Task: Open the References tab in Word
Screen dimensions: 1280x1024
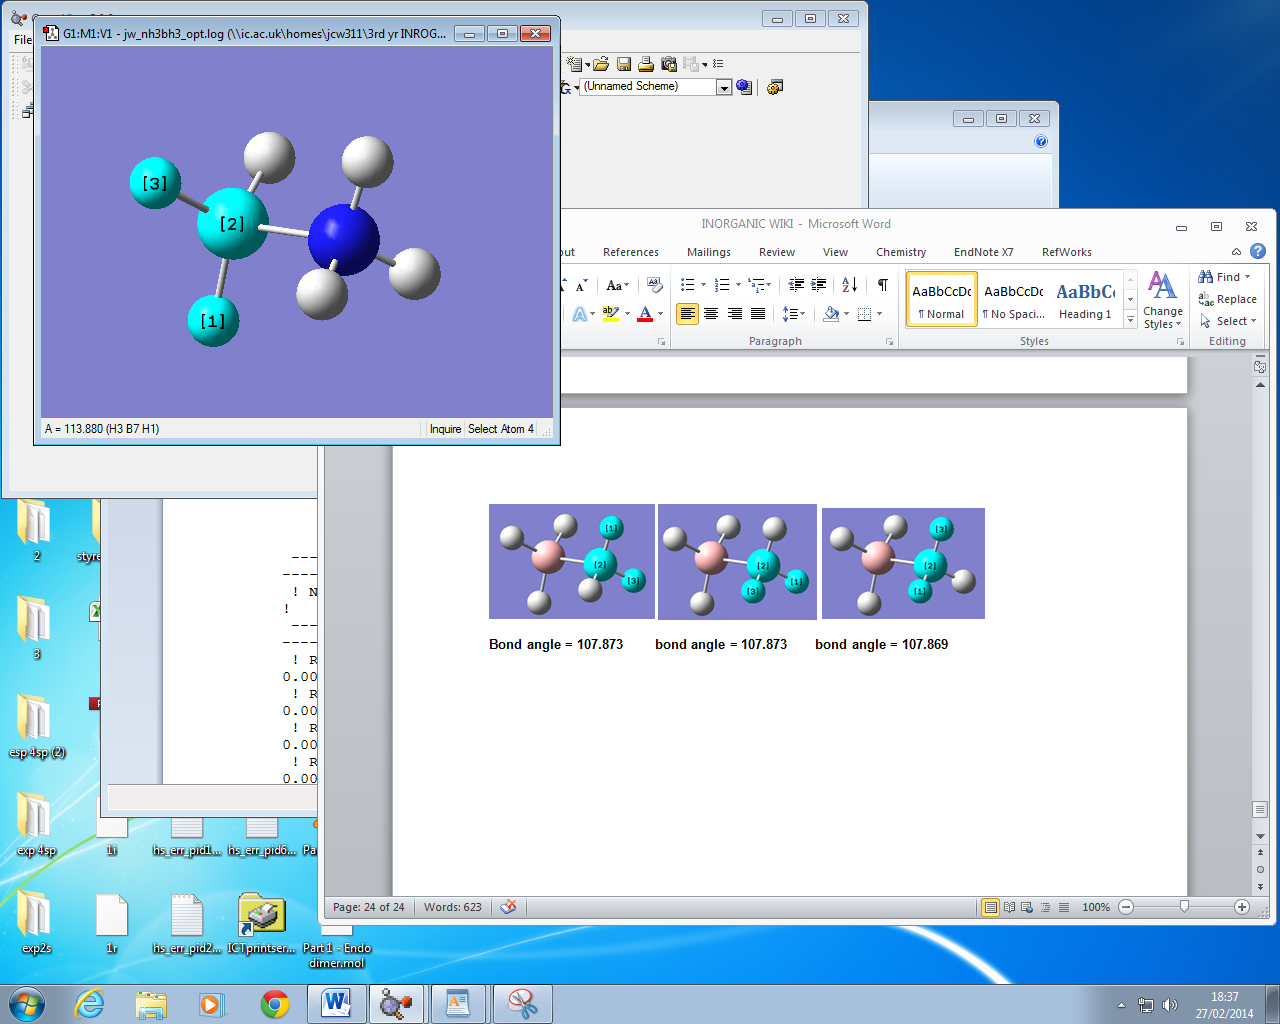Action: click(631, 252)
